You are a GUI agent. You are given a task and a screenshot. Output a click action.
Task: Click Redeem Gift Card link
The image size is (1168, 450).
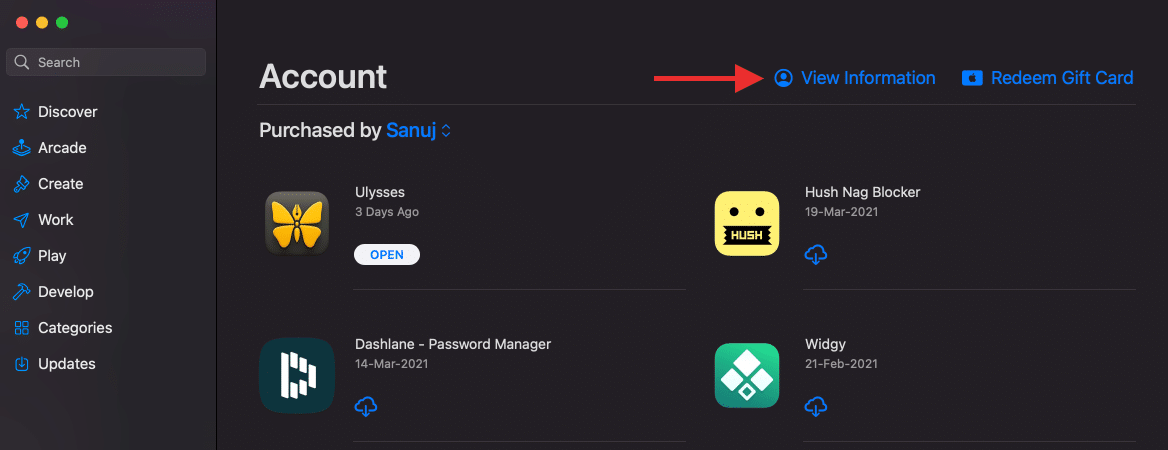(x=1047, y=77)
